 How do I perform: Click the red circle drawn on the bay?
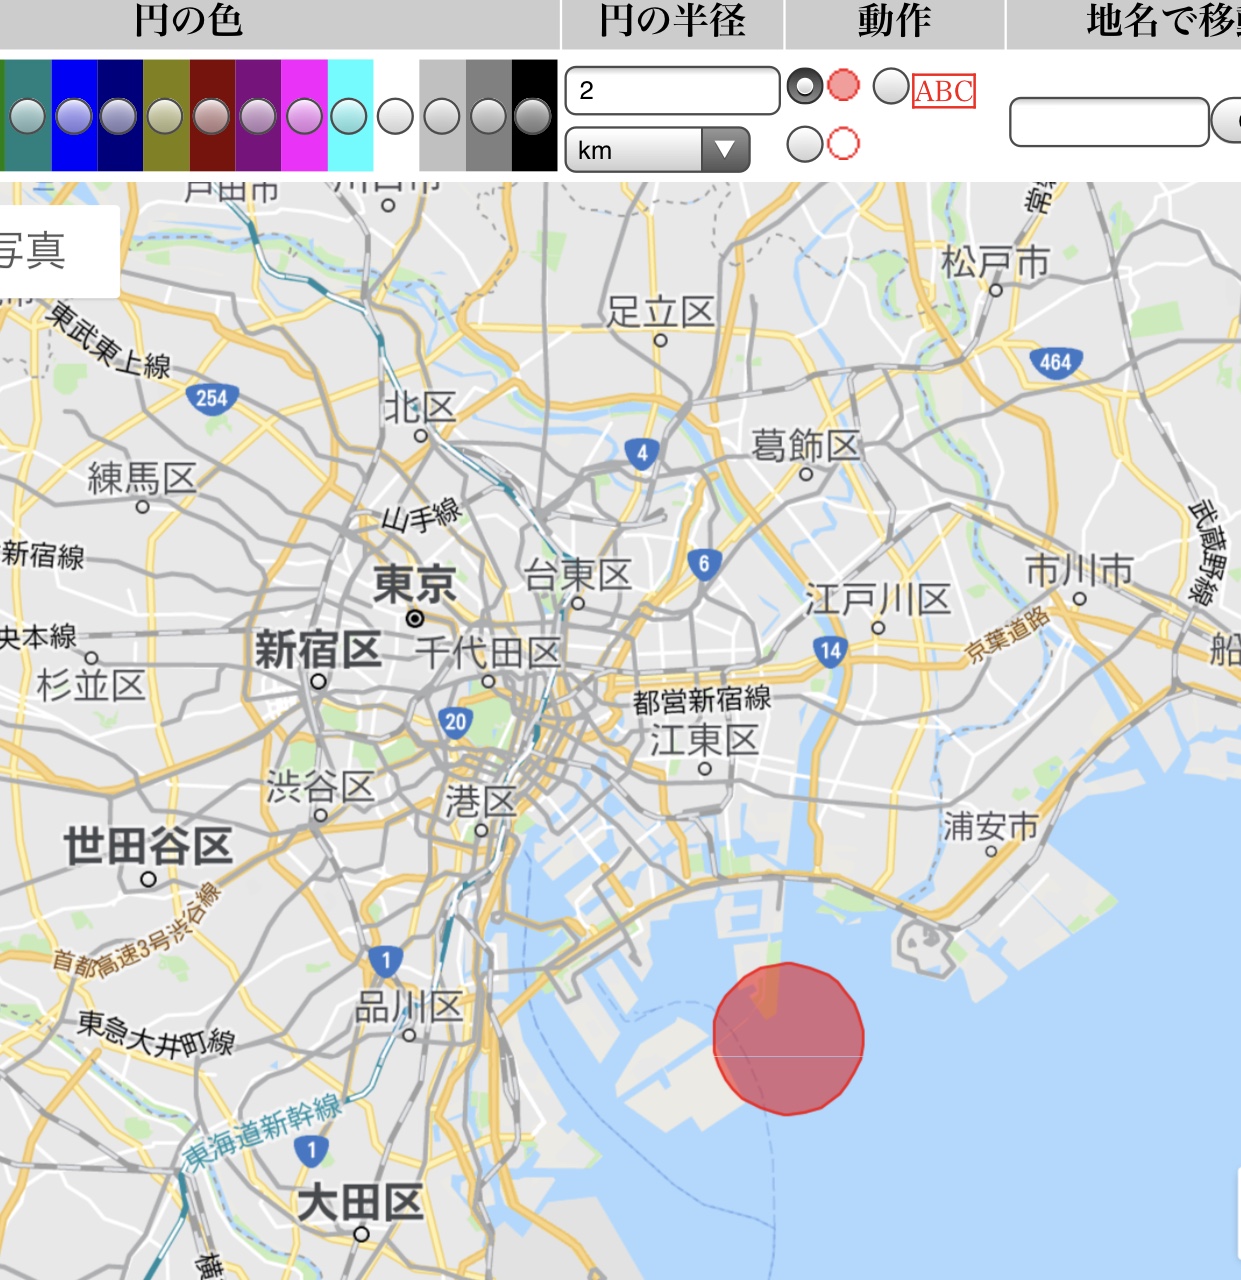[x=788, y=1039]
